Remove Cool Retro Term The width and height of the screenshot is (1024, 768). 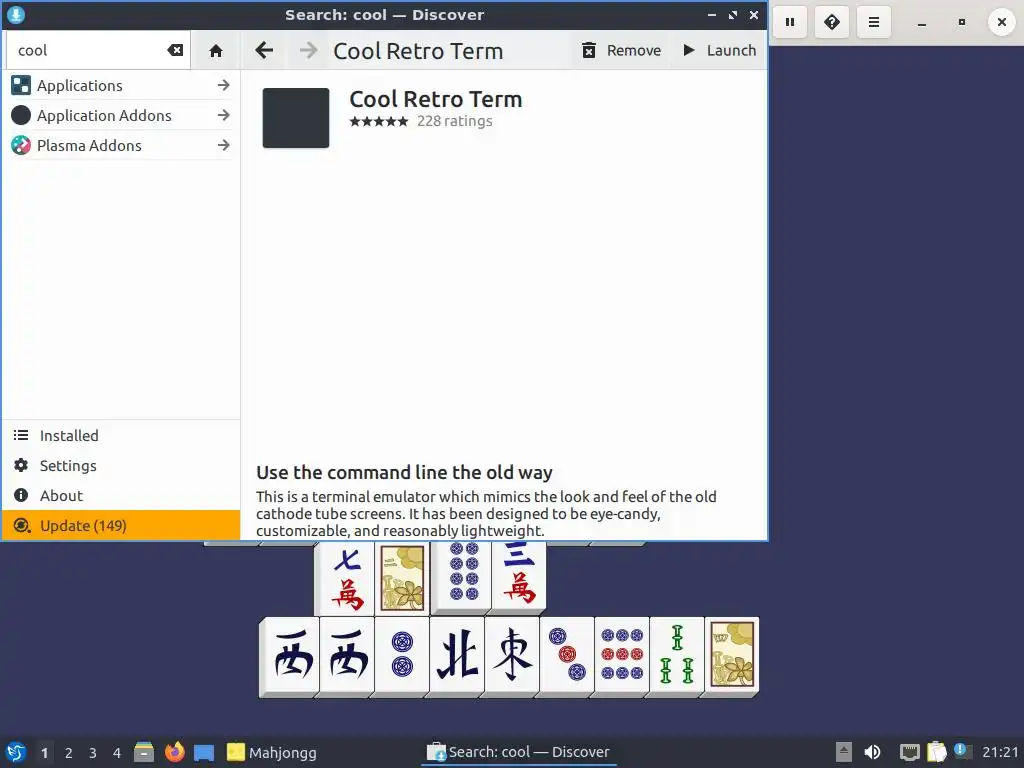621,50
